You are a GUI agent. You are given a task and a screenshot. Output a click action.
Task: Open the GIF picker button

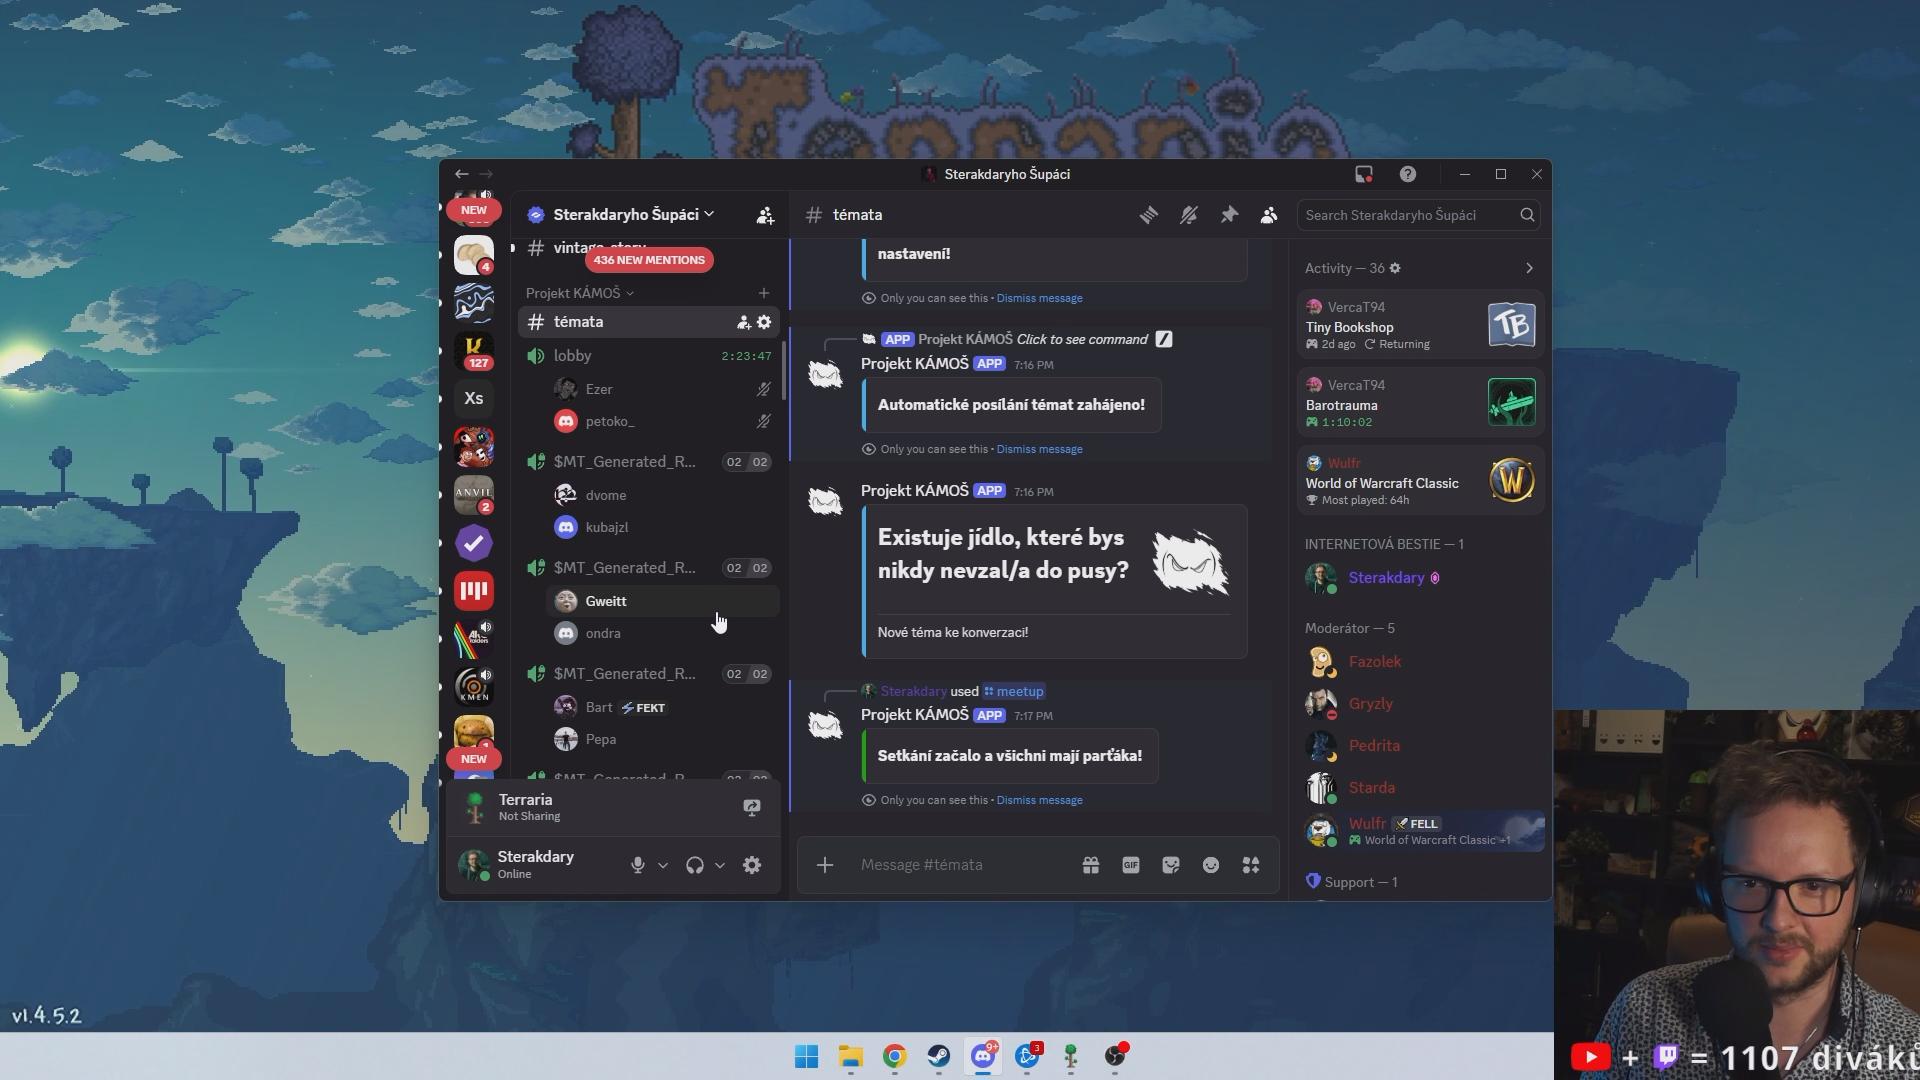coord(1131,865)
